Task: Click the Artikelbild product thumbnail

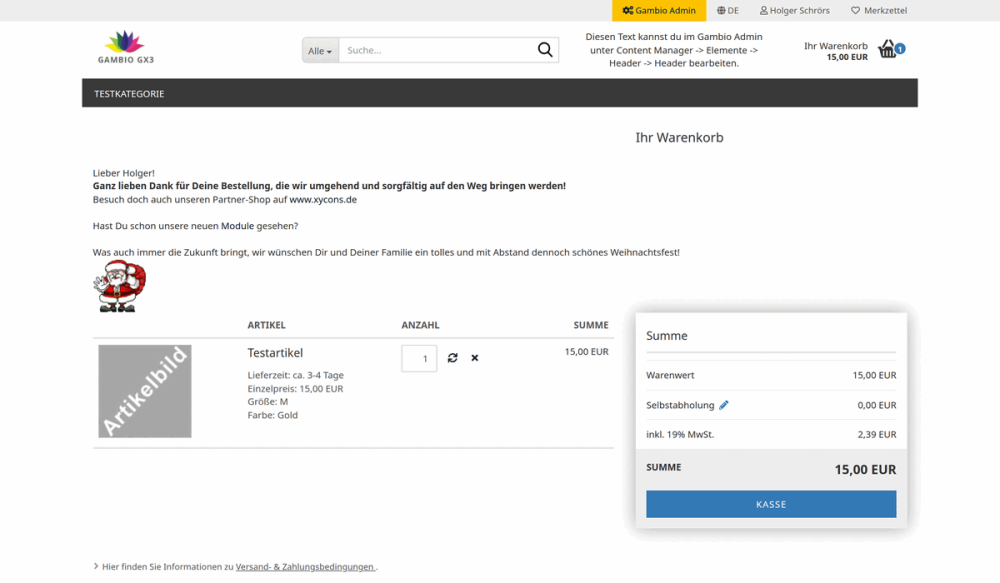Action: [x=145, y=391]
